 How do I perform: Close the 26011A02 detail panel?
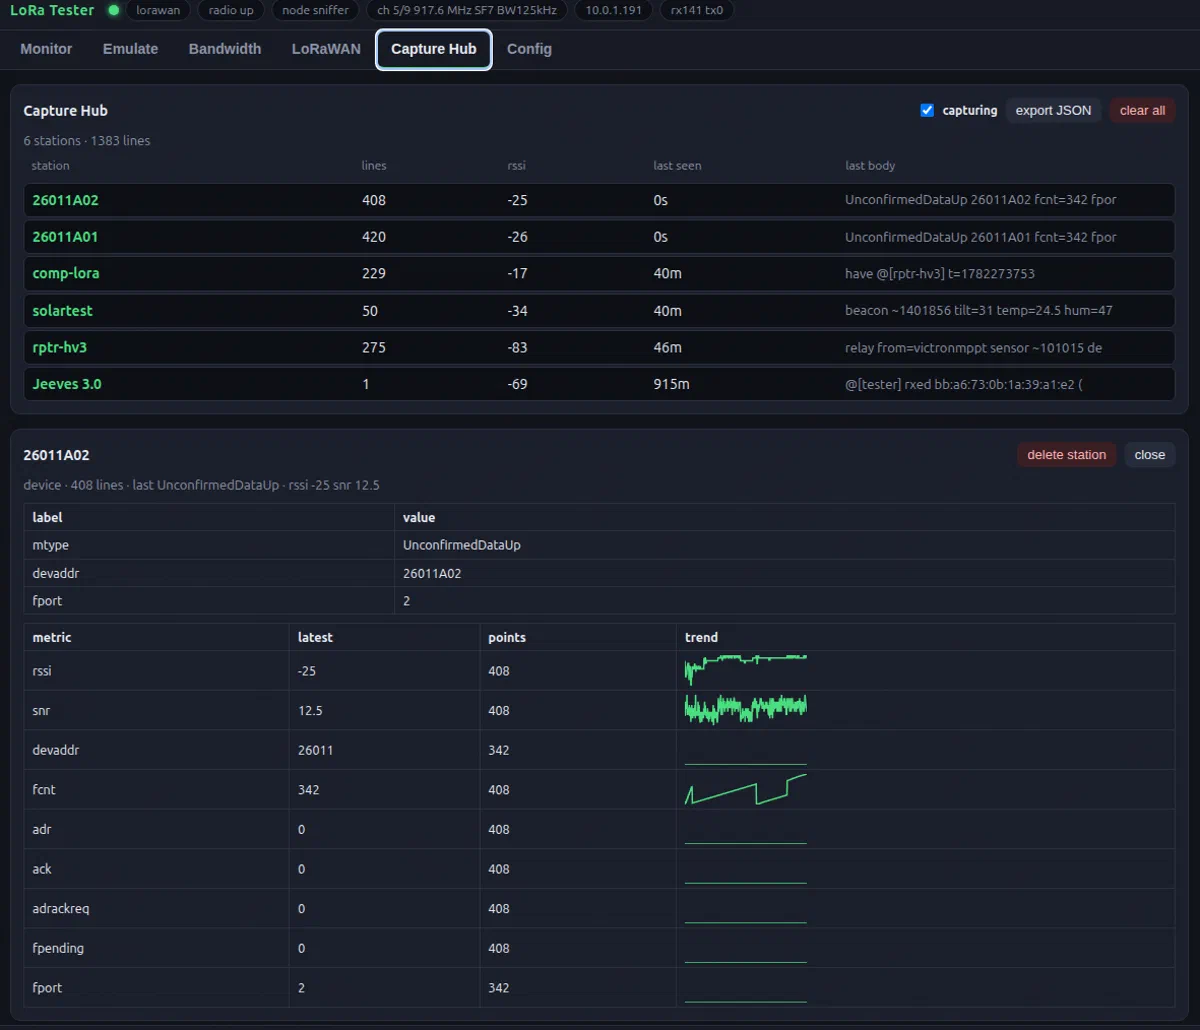click(1150, 454)
